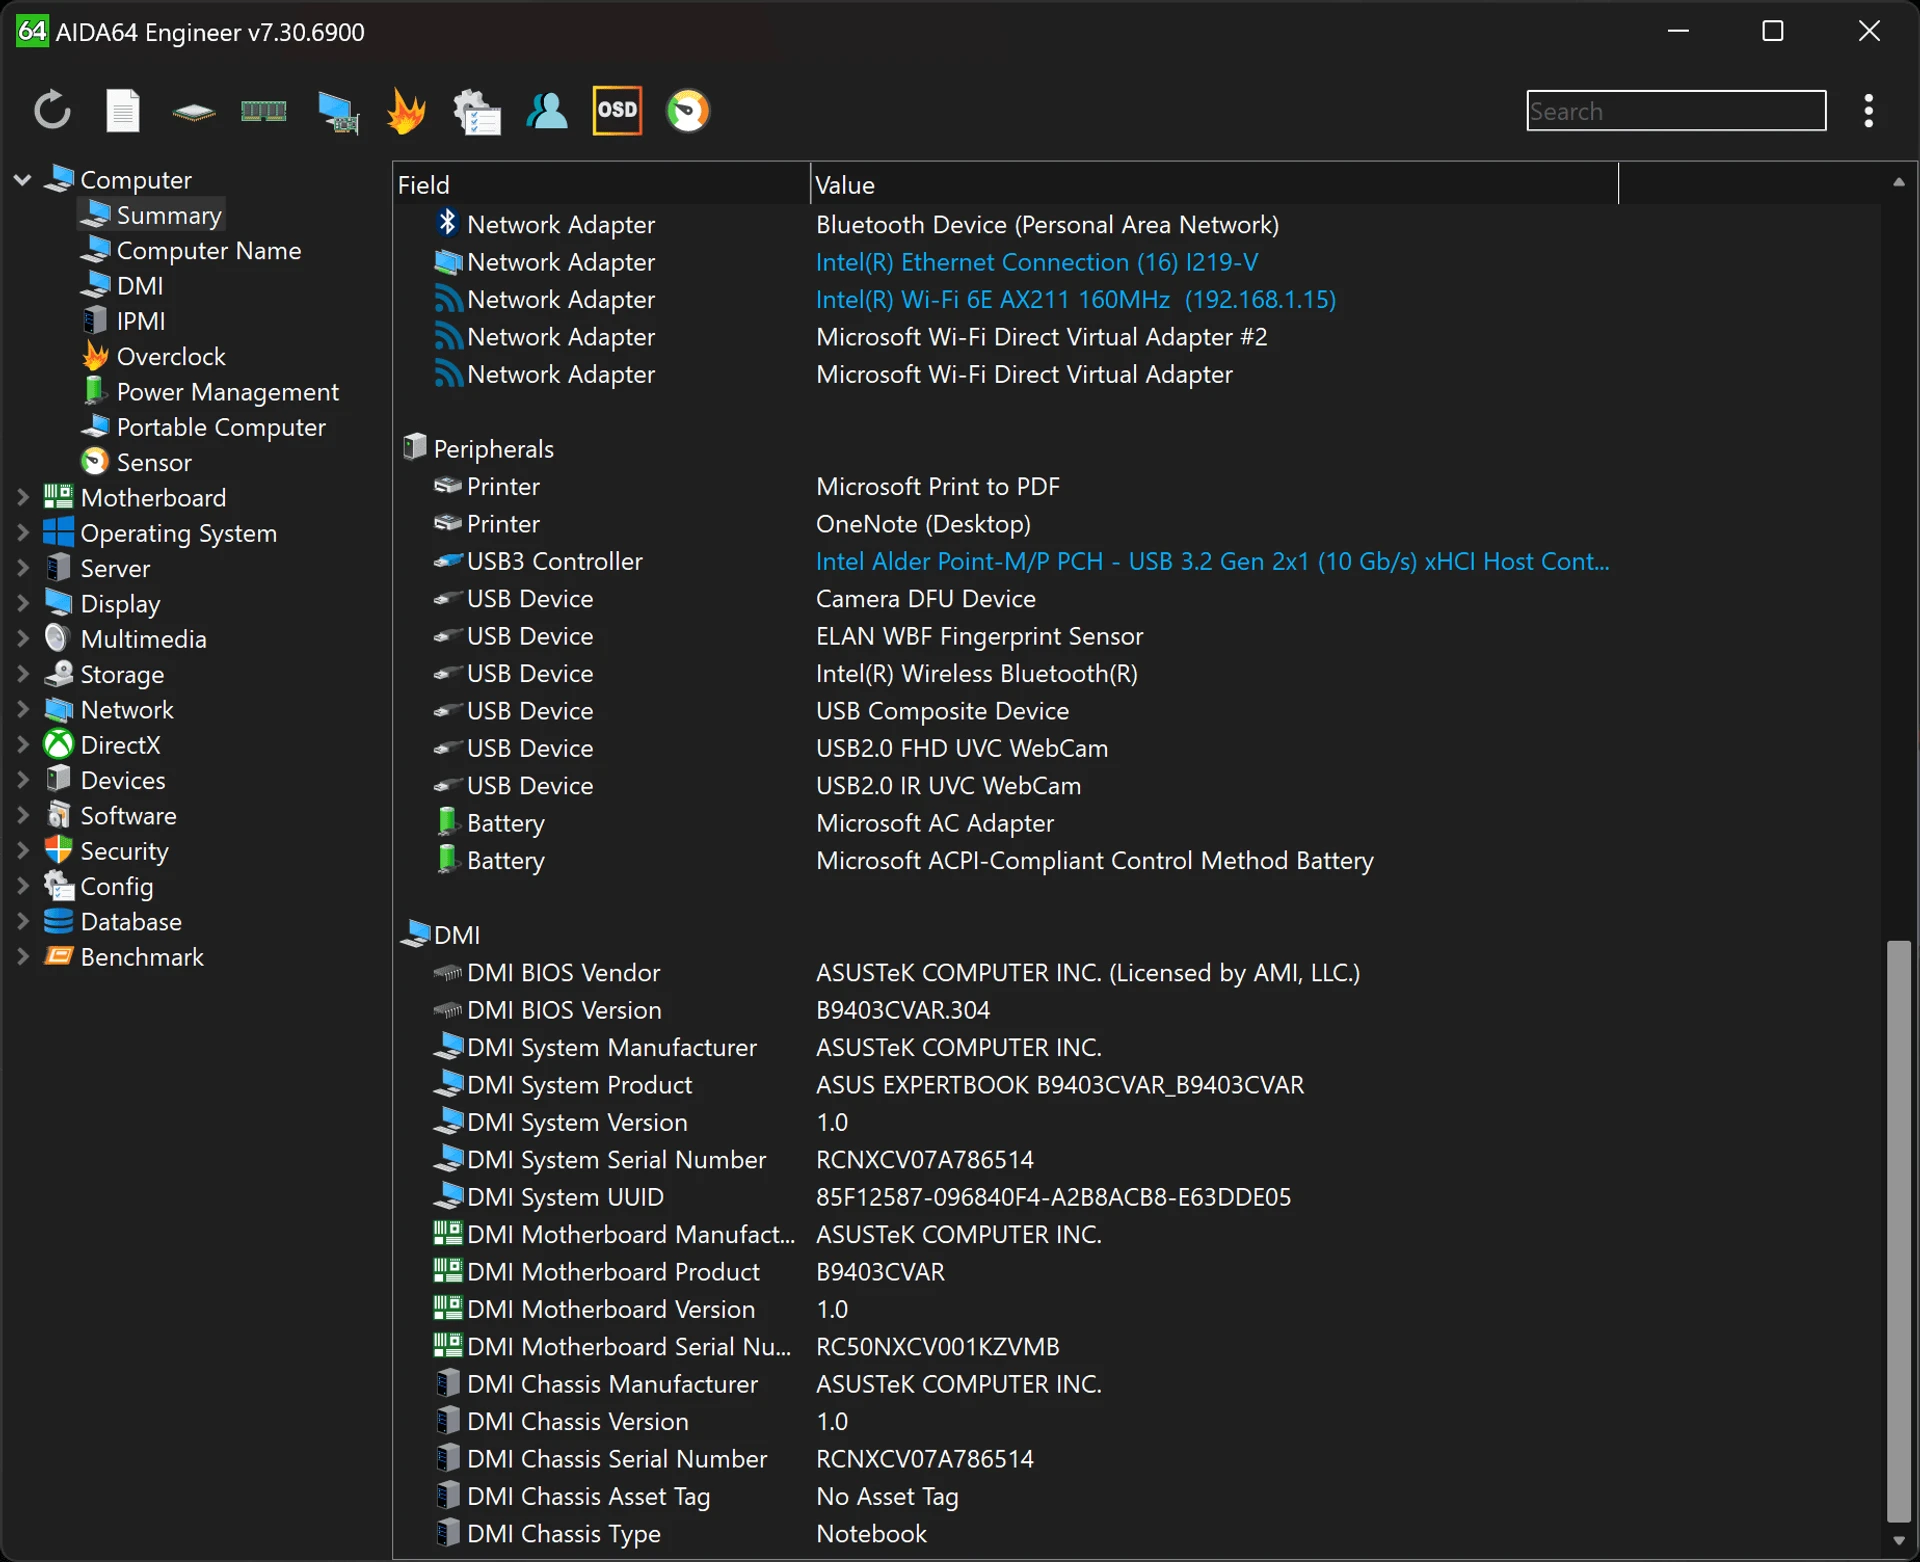
Task: Select the Peripherals group header
Action: coord(479,449)
